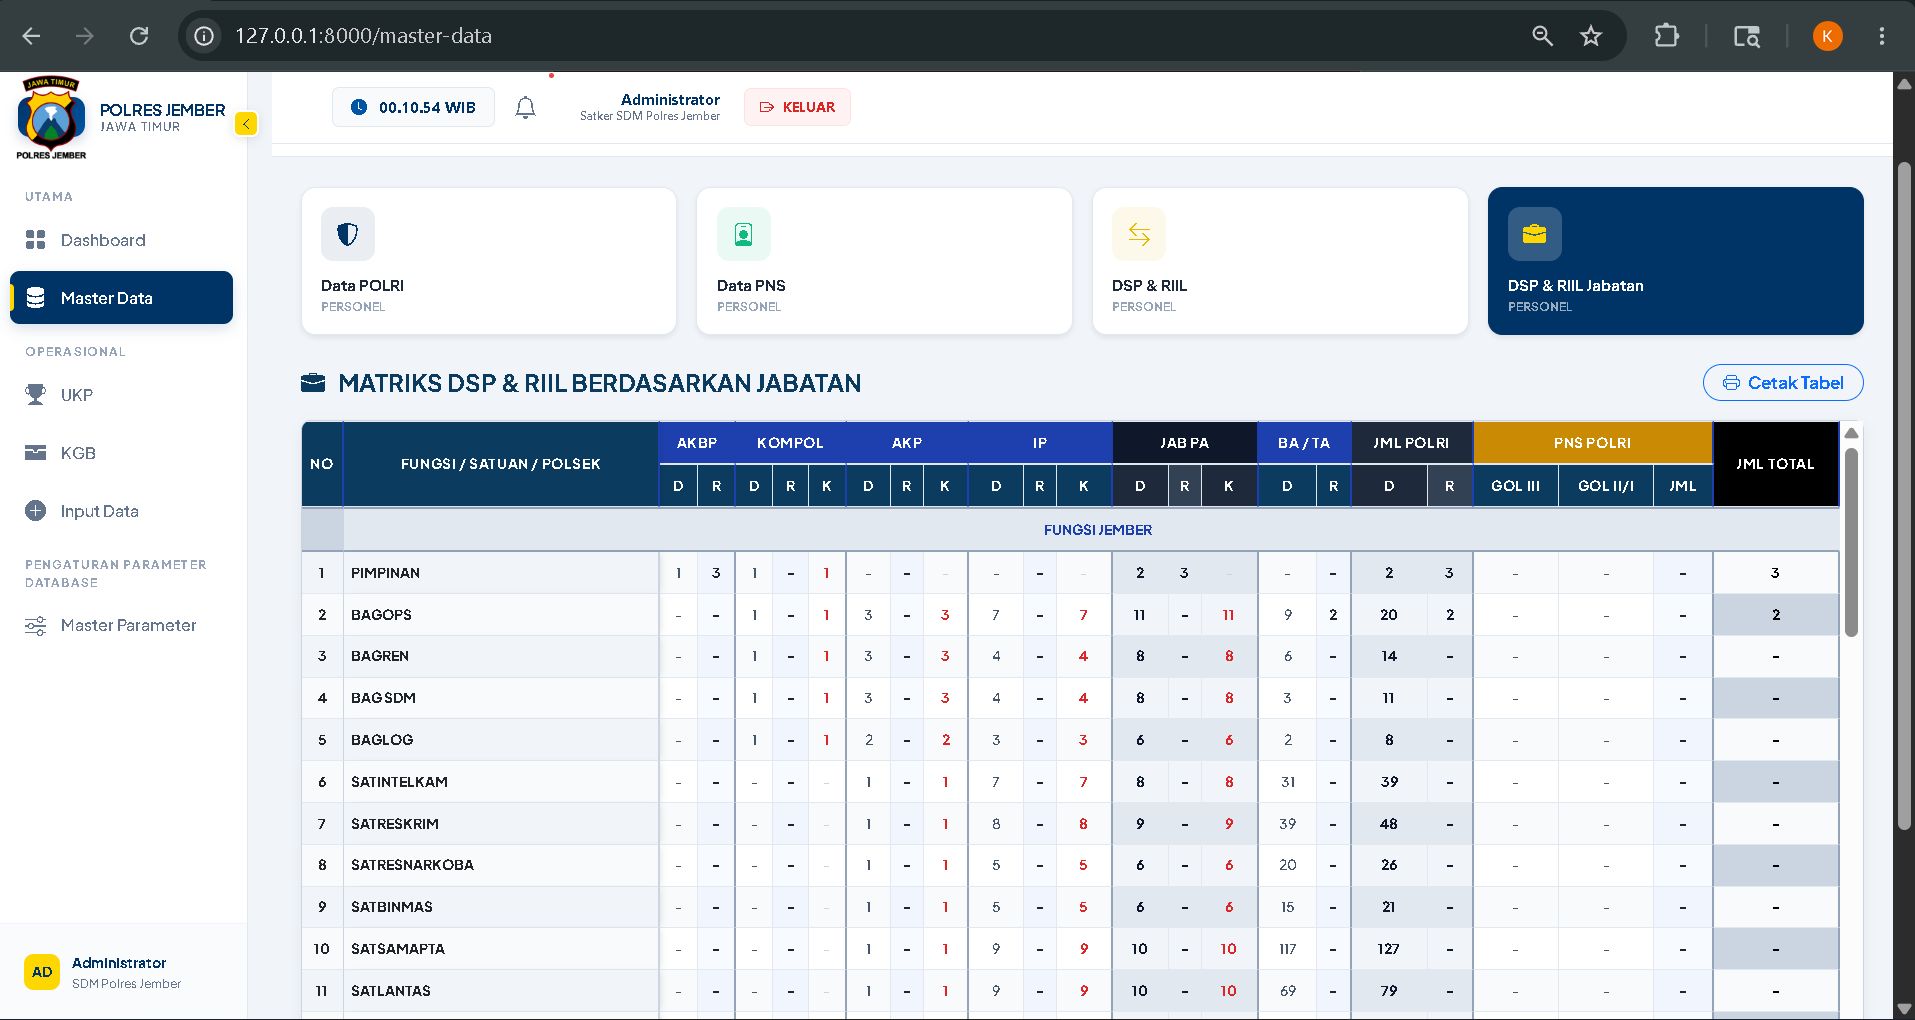Click the KGB card icon
This screenshot has width=1915, height=1020.
tap(36, 453)
